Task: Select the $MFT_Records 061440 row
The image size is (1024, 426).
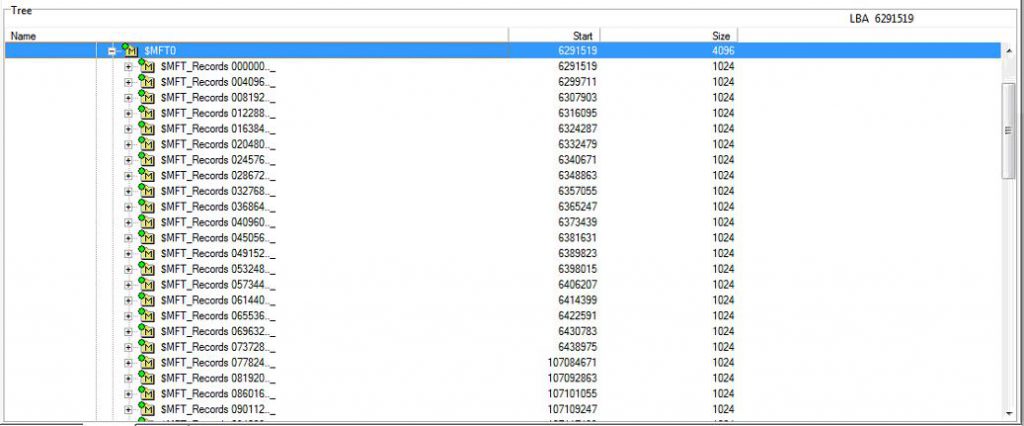Action: pos(217,300)
